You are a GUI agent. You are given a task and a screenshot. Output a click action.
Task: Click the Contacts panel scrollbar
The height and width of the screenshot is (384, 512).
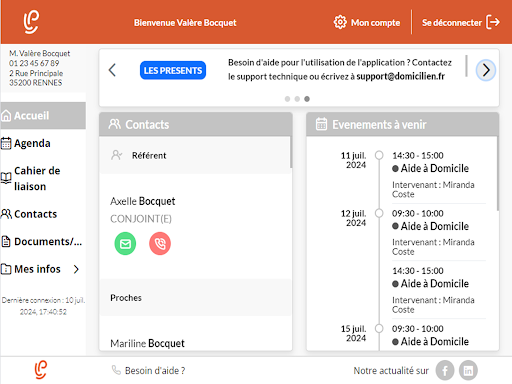click(291, 152)
